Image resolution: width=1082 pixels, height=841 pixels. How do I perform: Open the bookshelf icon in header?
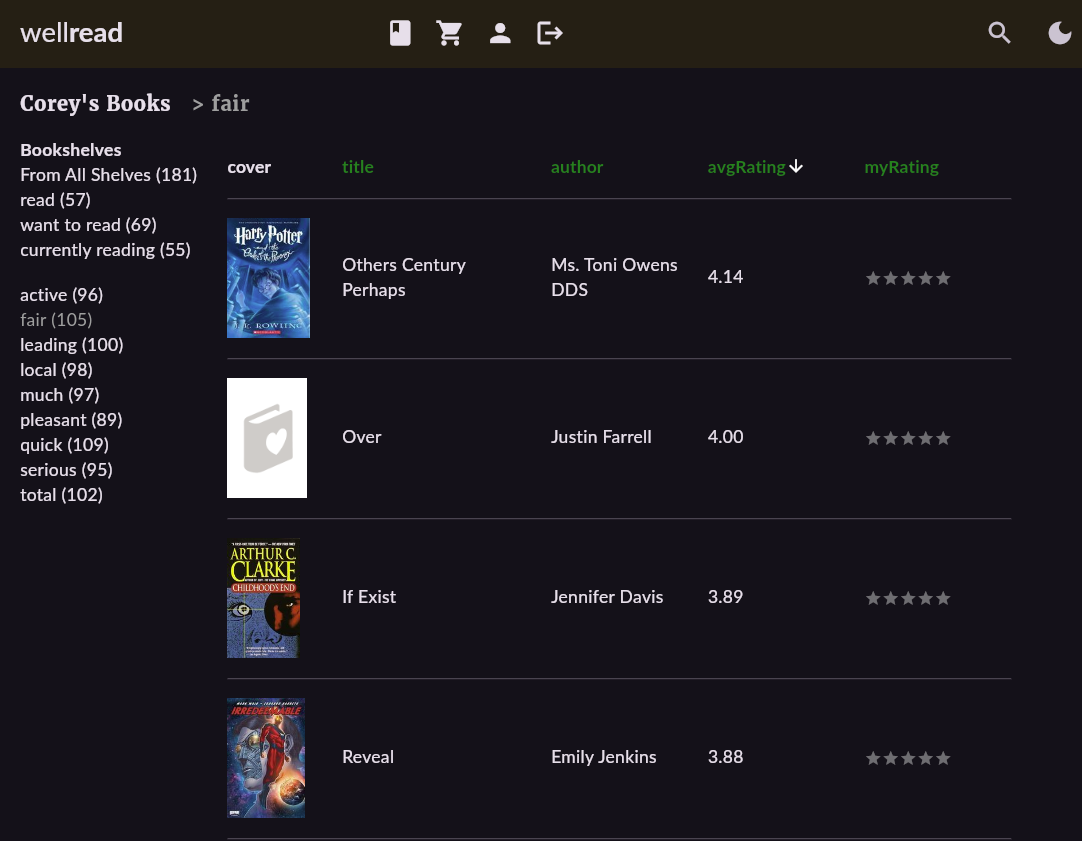point(400,34)
